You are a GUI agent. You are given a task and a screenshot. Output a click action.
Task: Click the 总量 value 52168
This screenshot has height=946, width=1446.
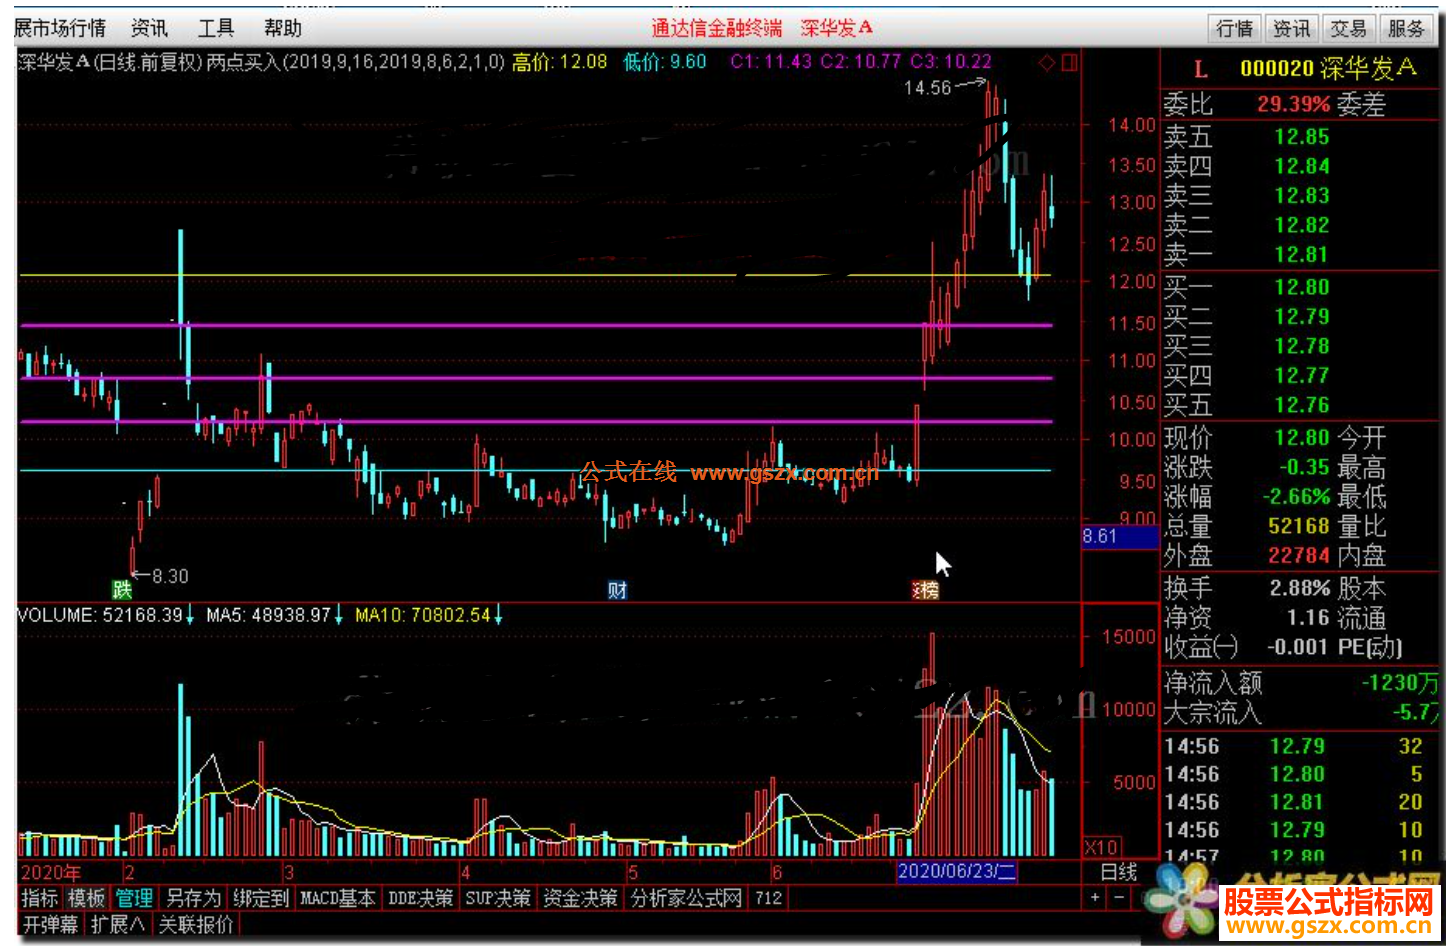pyautogui.click(x=1299, y=525)
